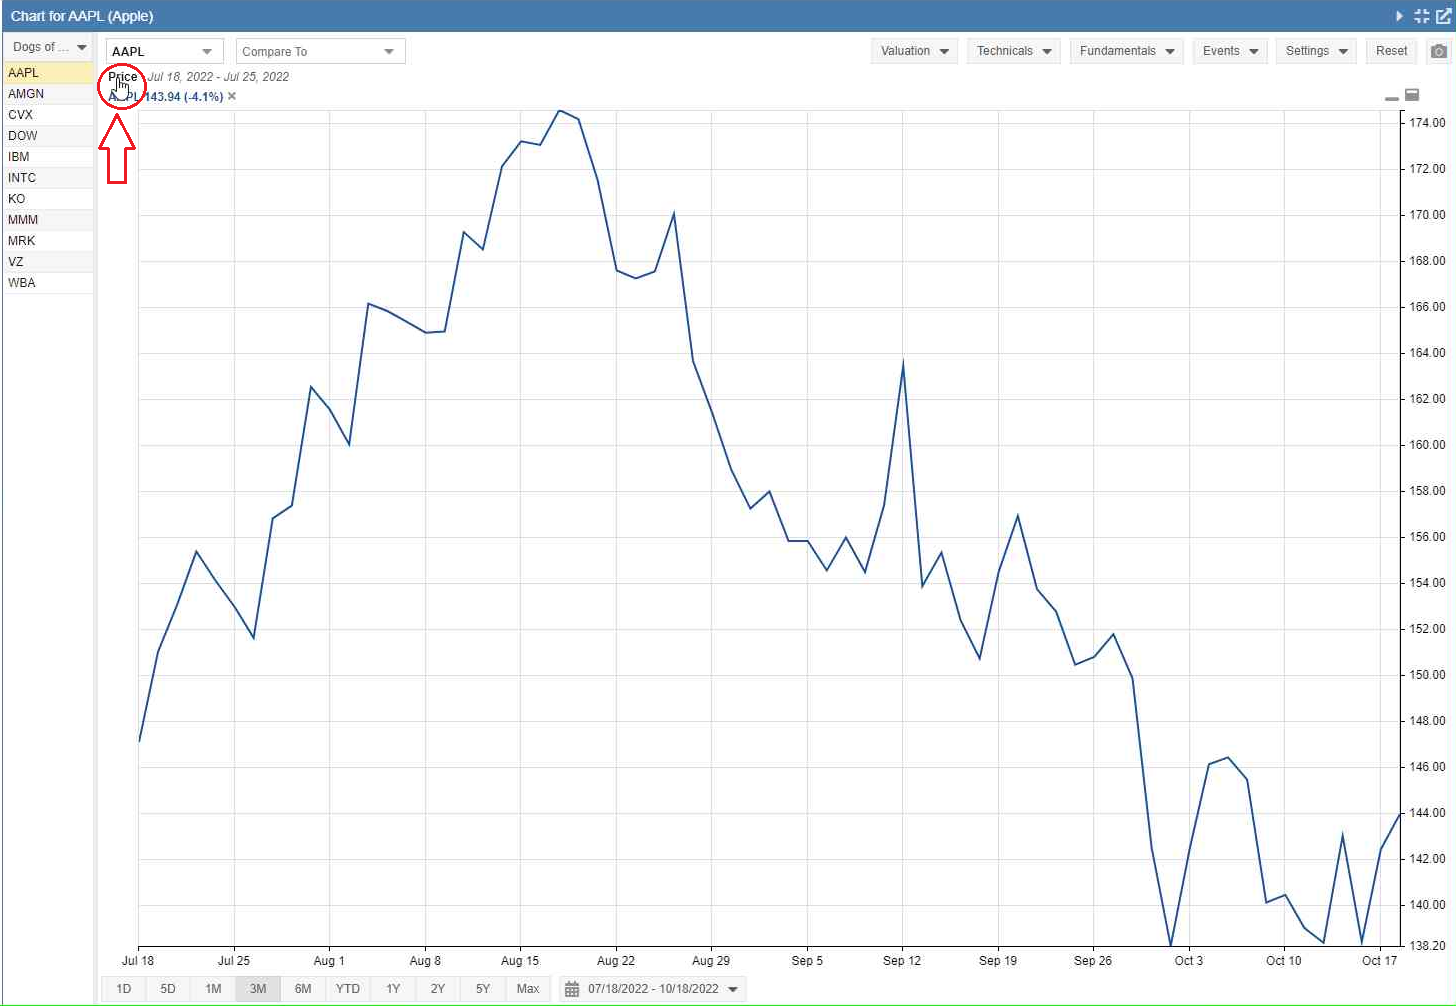Click the Price label above chart
Viewport: 1456px width, 1006px height.
122,77
